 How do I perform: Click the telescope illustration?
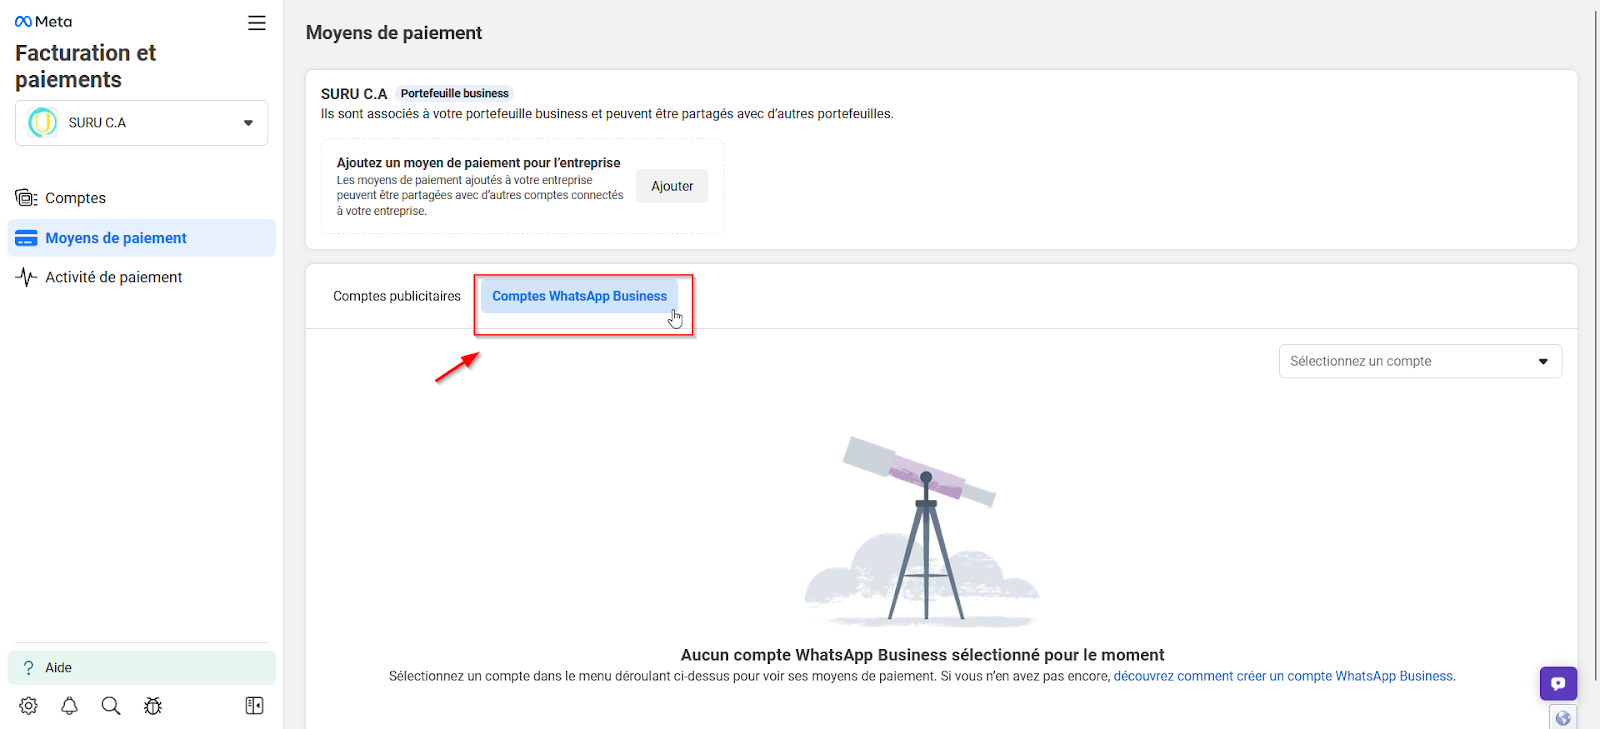point(921,530)
